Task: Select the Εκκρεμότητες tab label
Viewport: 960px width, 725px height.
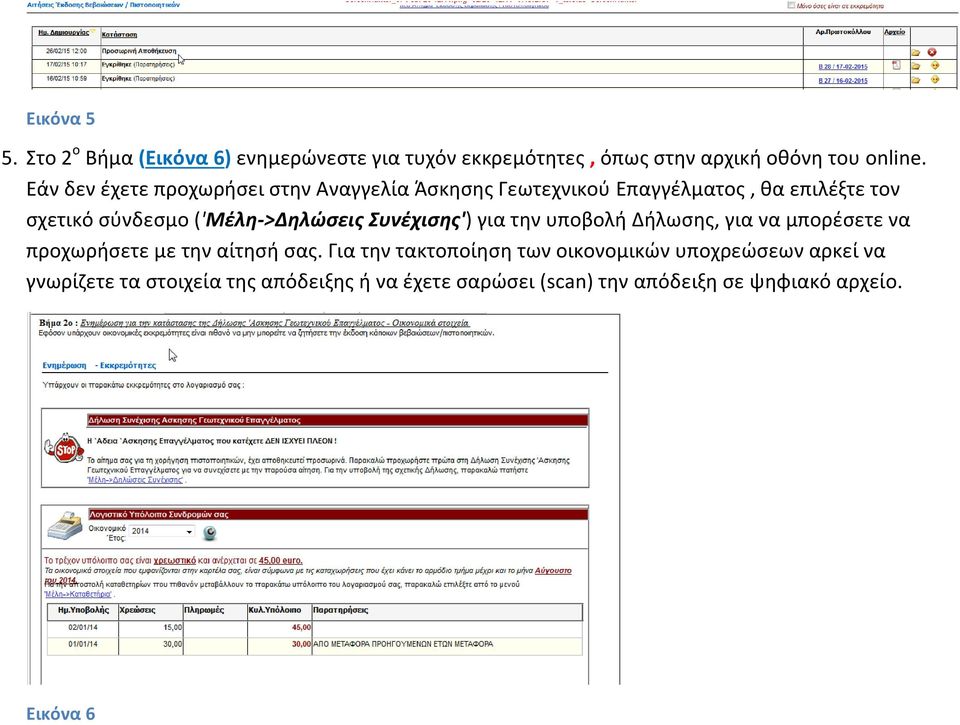Action: (127, 366)
